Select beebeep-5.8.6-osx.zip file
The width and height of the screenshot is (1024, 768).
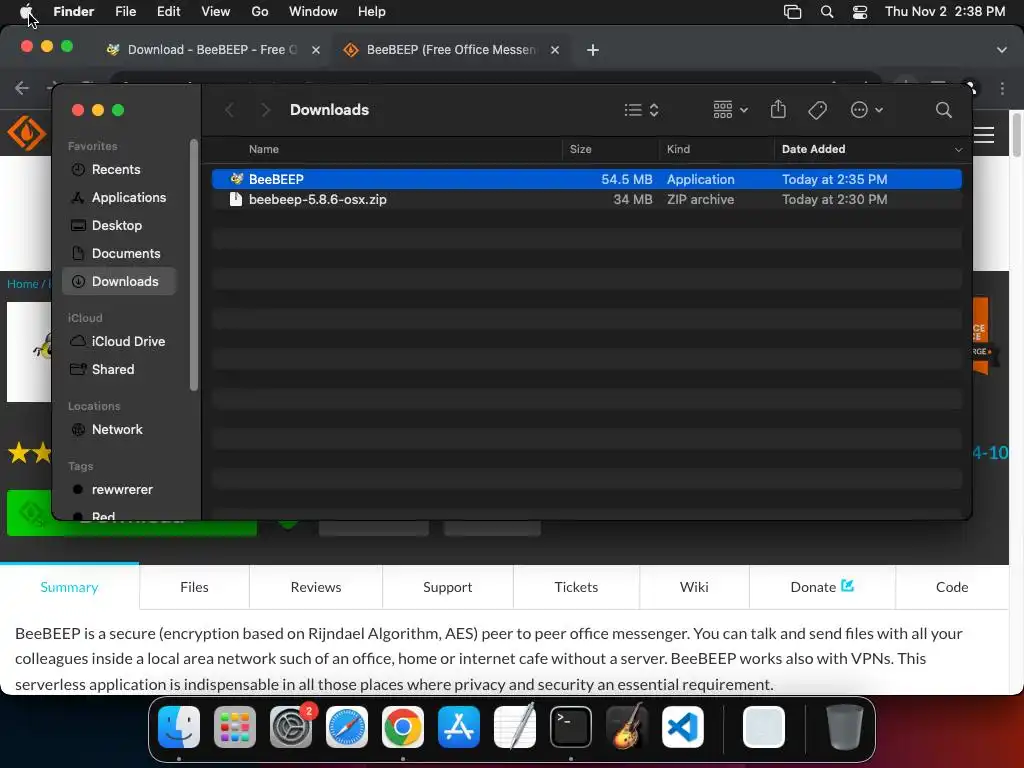coord(586,199)
